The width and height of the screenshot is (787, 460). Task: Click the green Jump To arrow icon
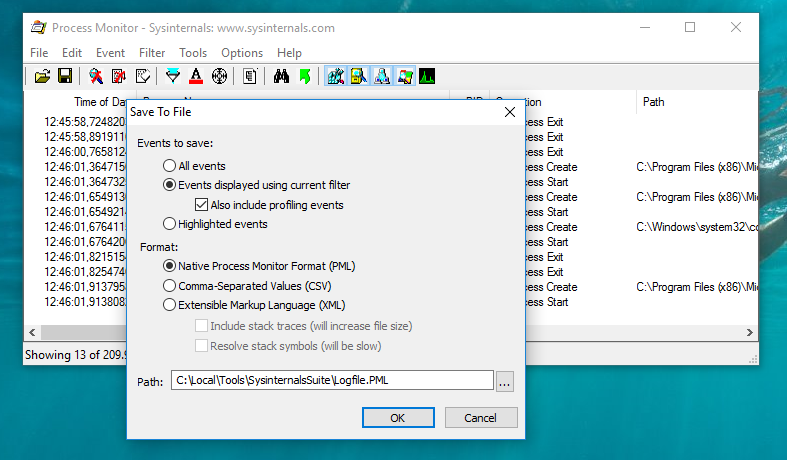click(304, 76)
